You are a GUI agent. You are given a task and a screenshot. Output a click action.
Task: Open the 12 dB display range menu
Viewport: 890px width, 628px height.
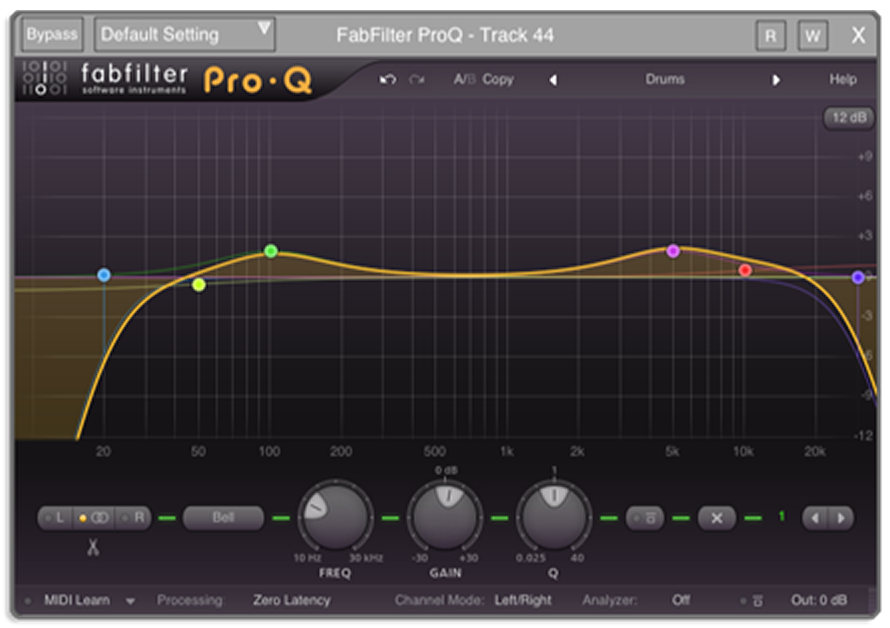(849, 118)
